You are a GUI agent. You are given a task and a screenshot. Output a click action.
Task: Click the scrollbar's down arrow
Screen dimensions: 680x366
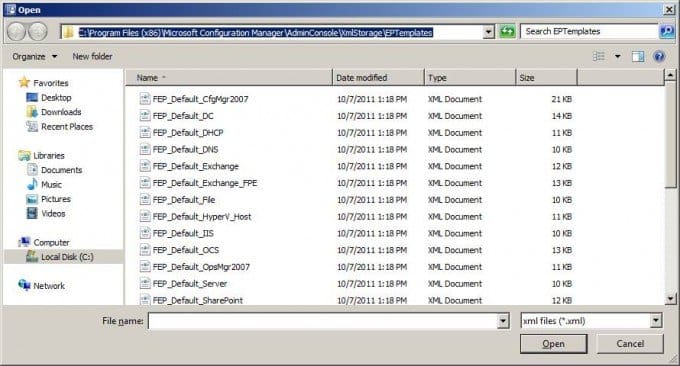click(670, 298)
